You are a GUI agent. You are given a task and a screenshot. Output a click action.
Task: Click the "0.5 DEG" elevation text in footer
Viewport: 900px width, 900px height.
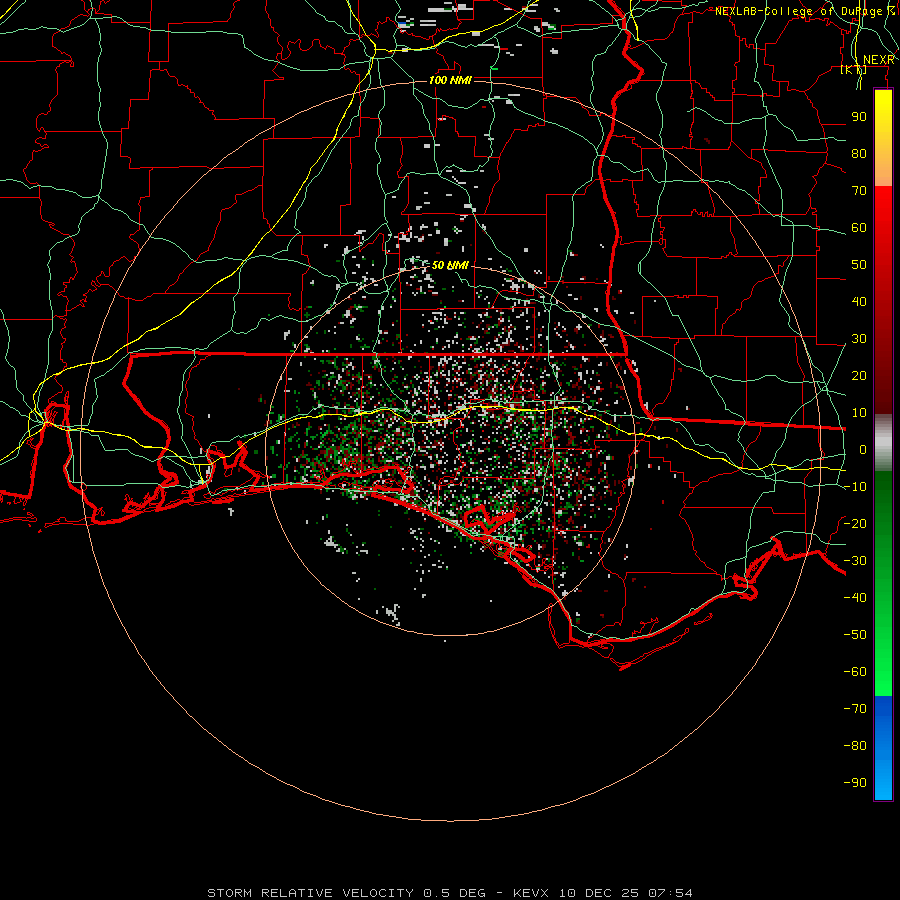455,893
